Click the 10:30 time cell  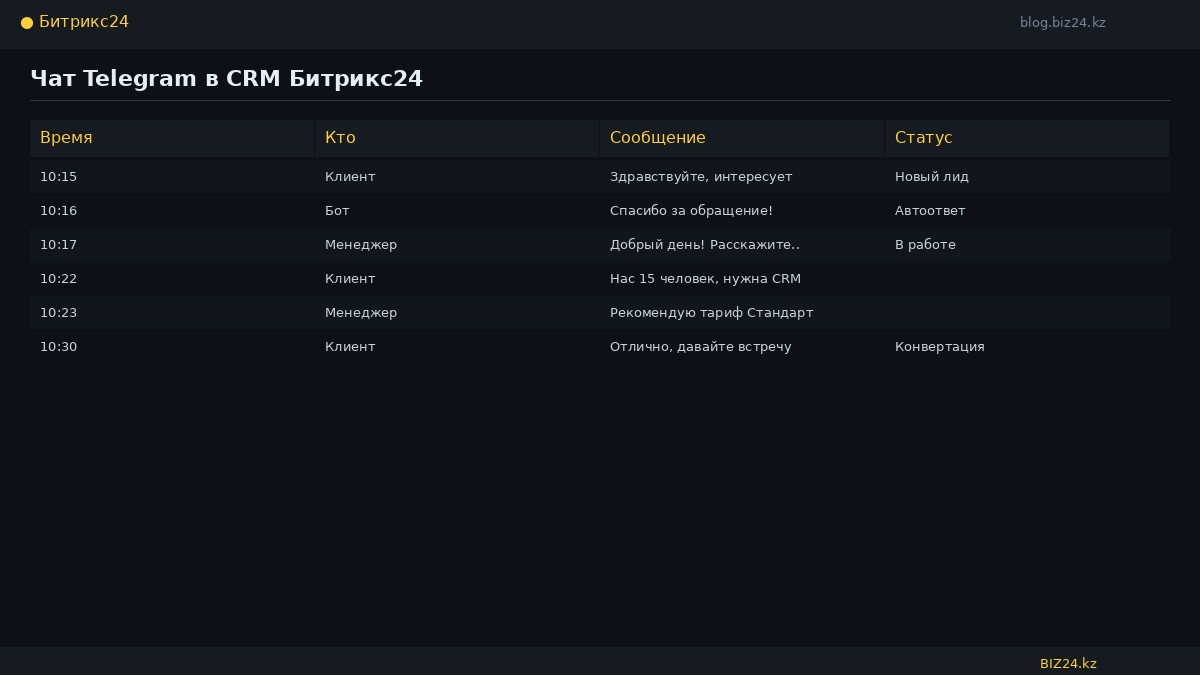(x=58, y=347)
